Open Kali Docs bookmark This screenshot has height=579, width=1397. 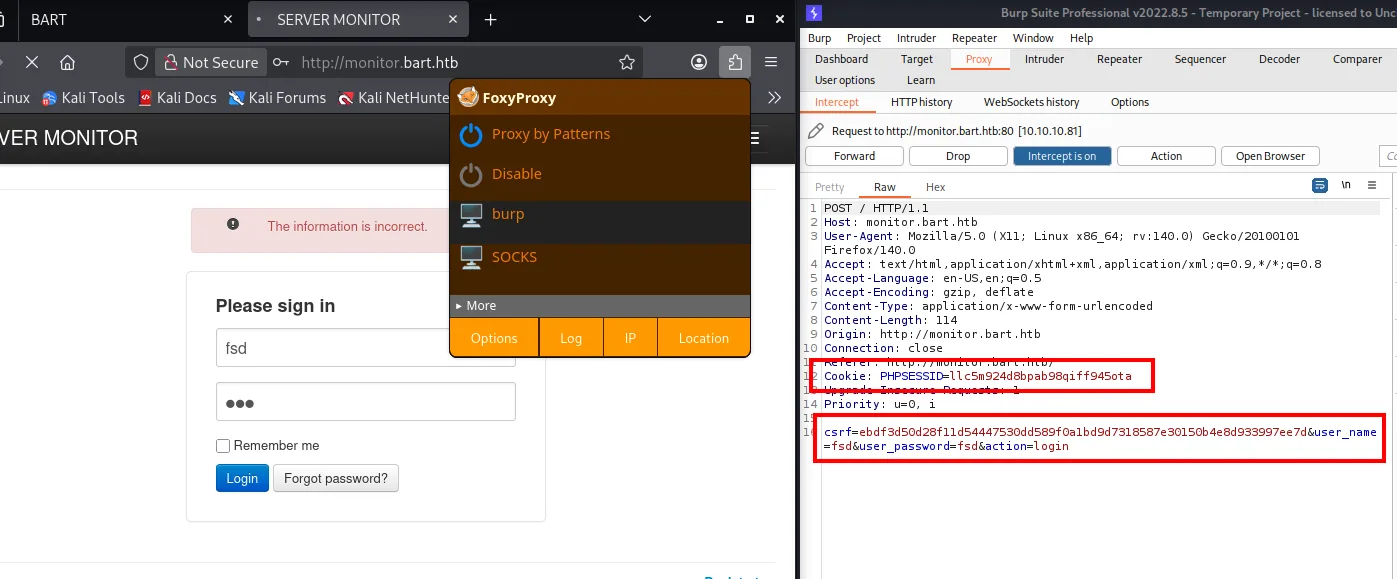pos(177,98)
